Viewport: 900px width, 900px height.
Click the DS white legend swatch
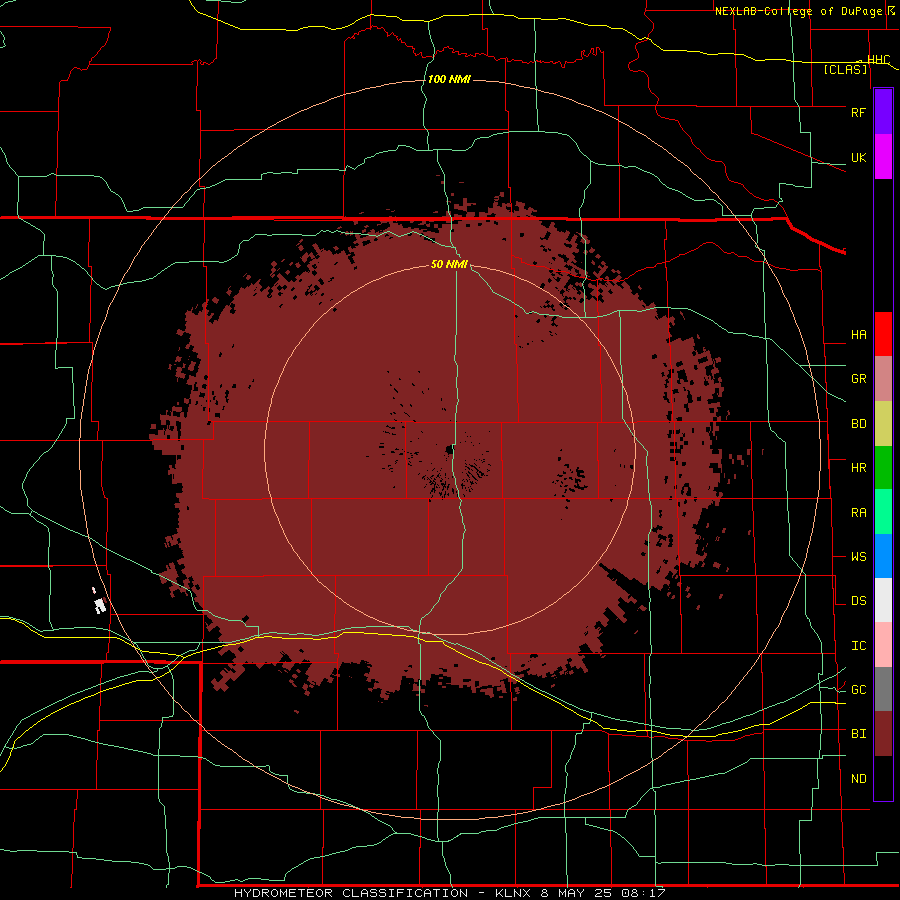pos(883,600)
